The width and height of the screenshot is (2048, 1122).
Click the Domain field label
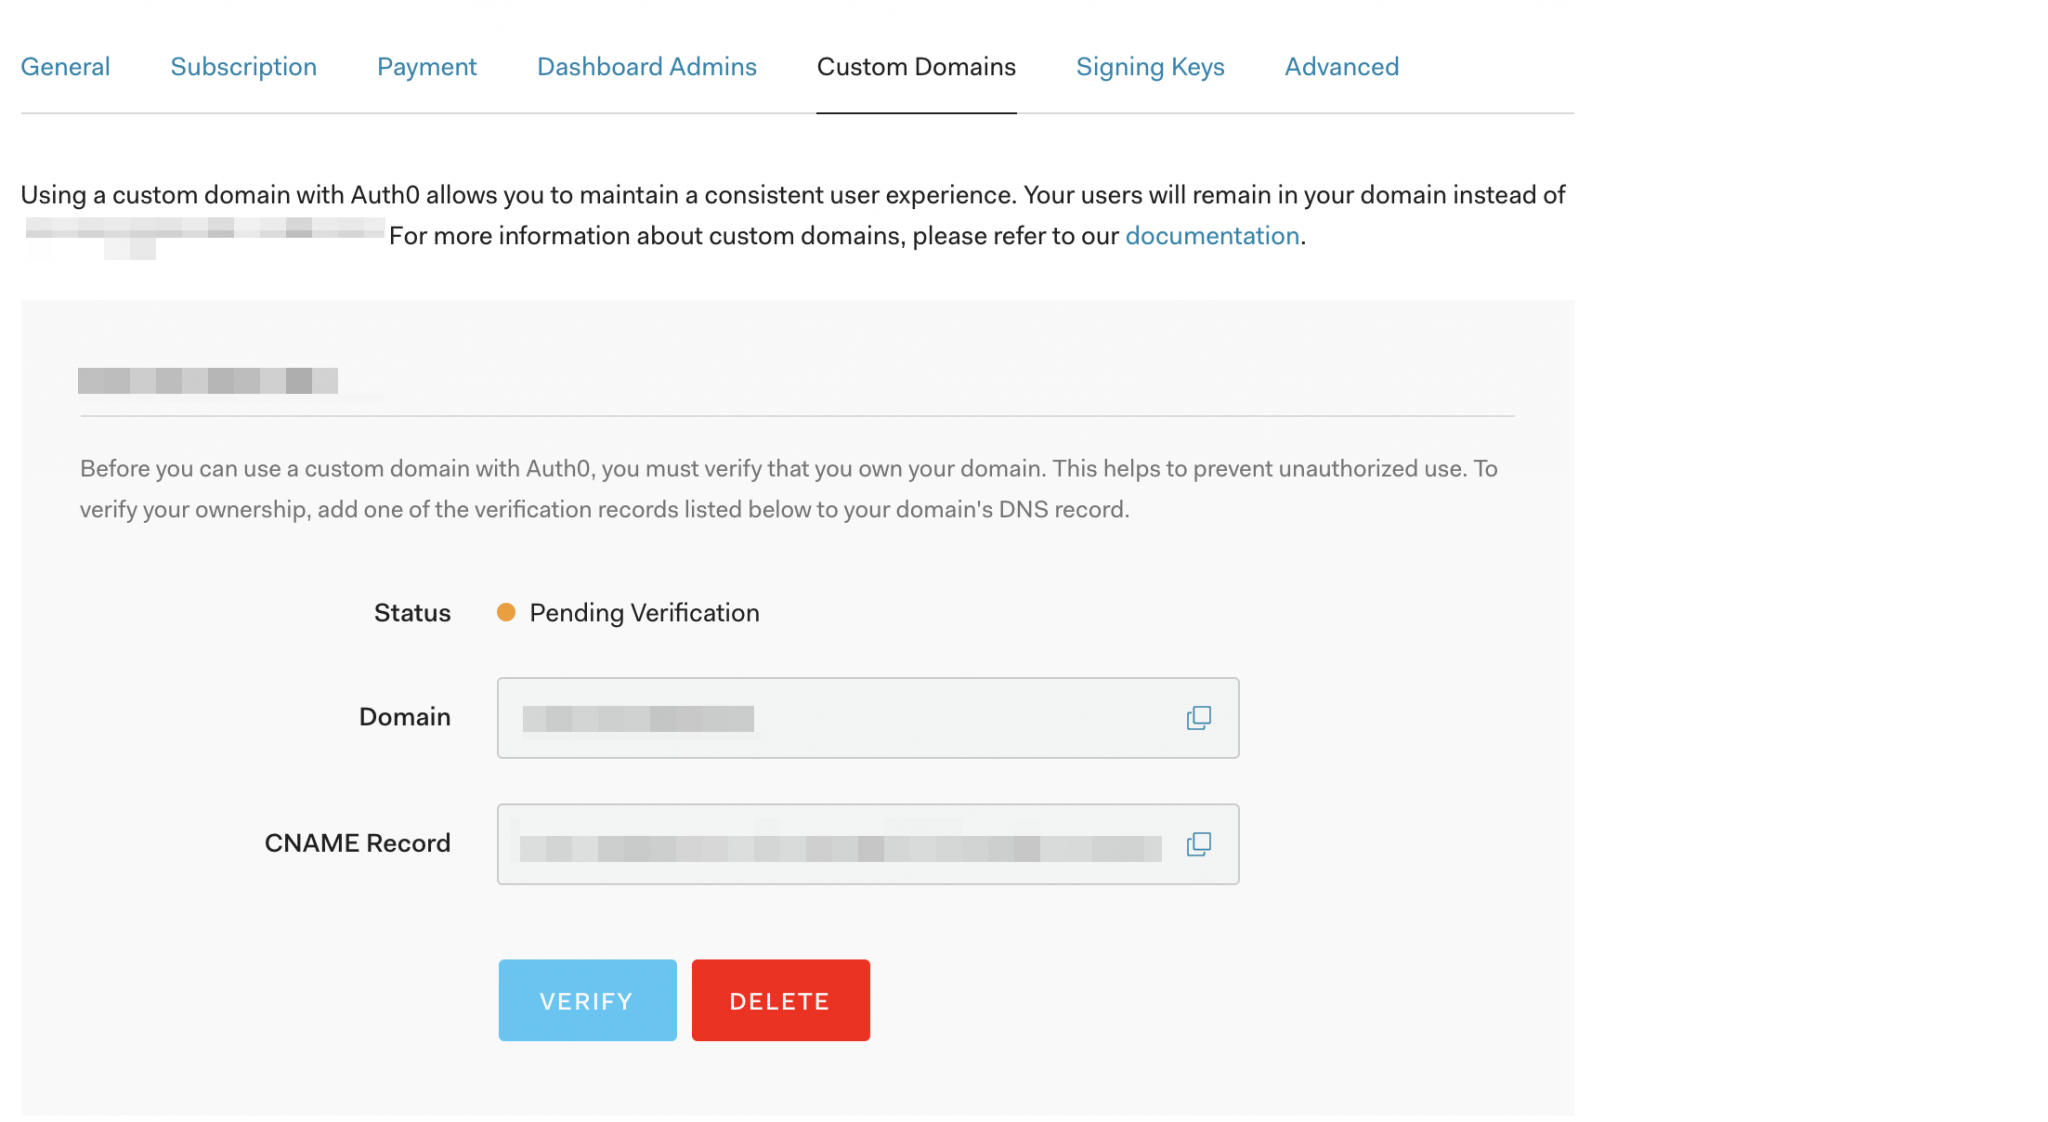[404, 717]
